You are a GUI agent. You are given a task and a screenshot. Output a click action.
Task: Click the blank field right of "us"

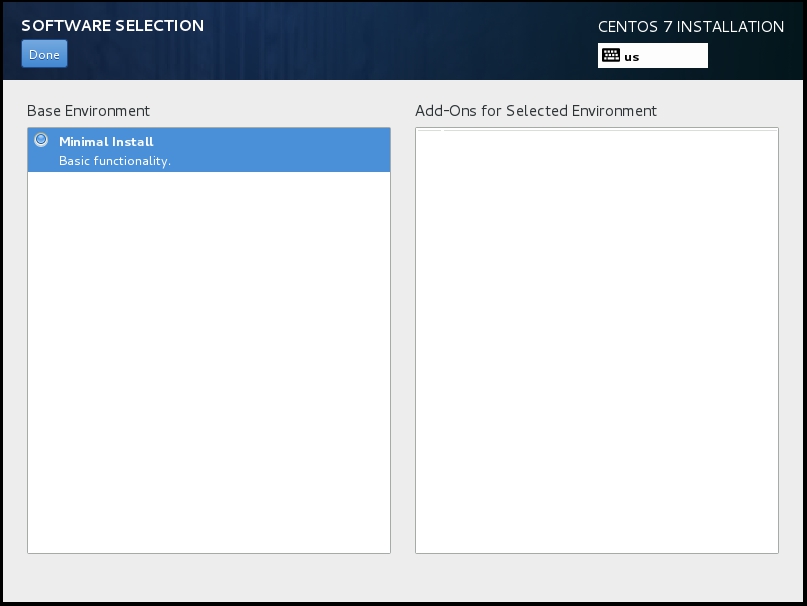click(675, 56)
